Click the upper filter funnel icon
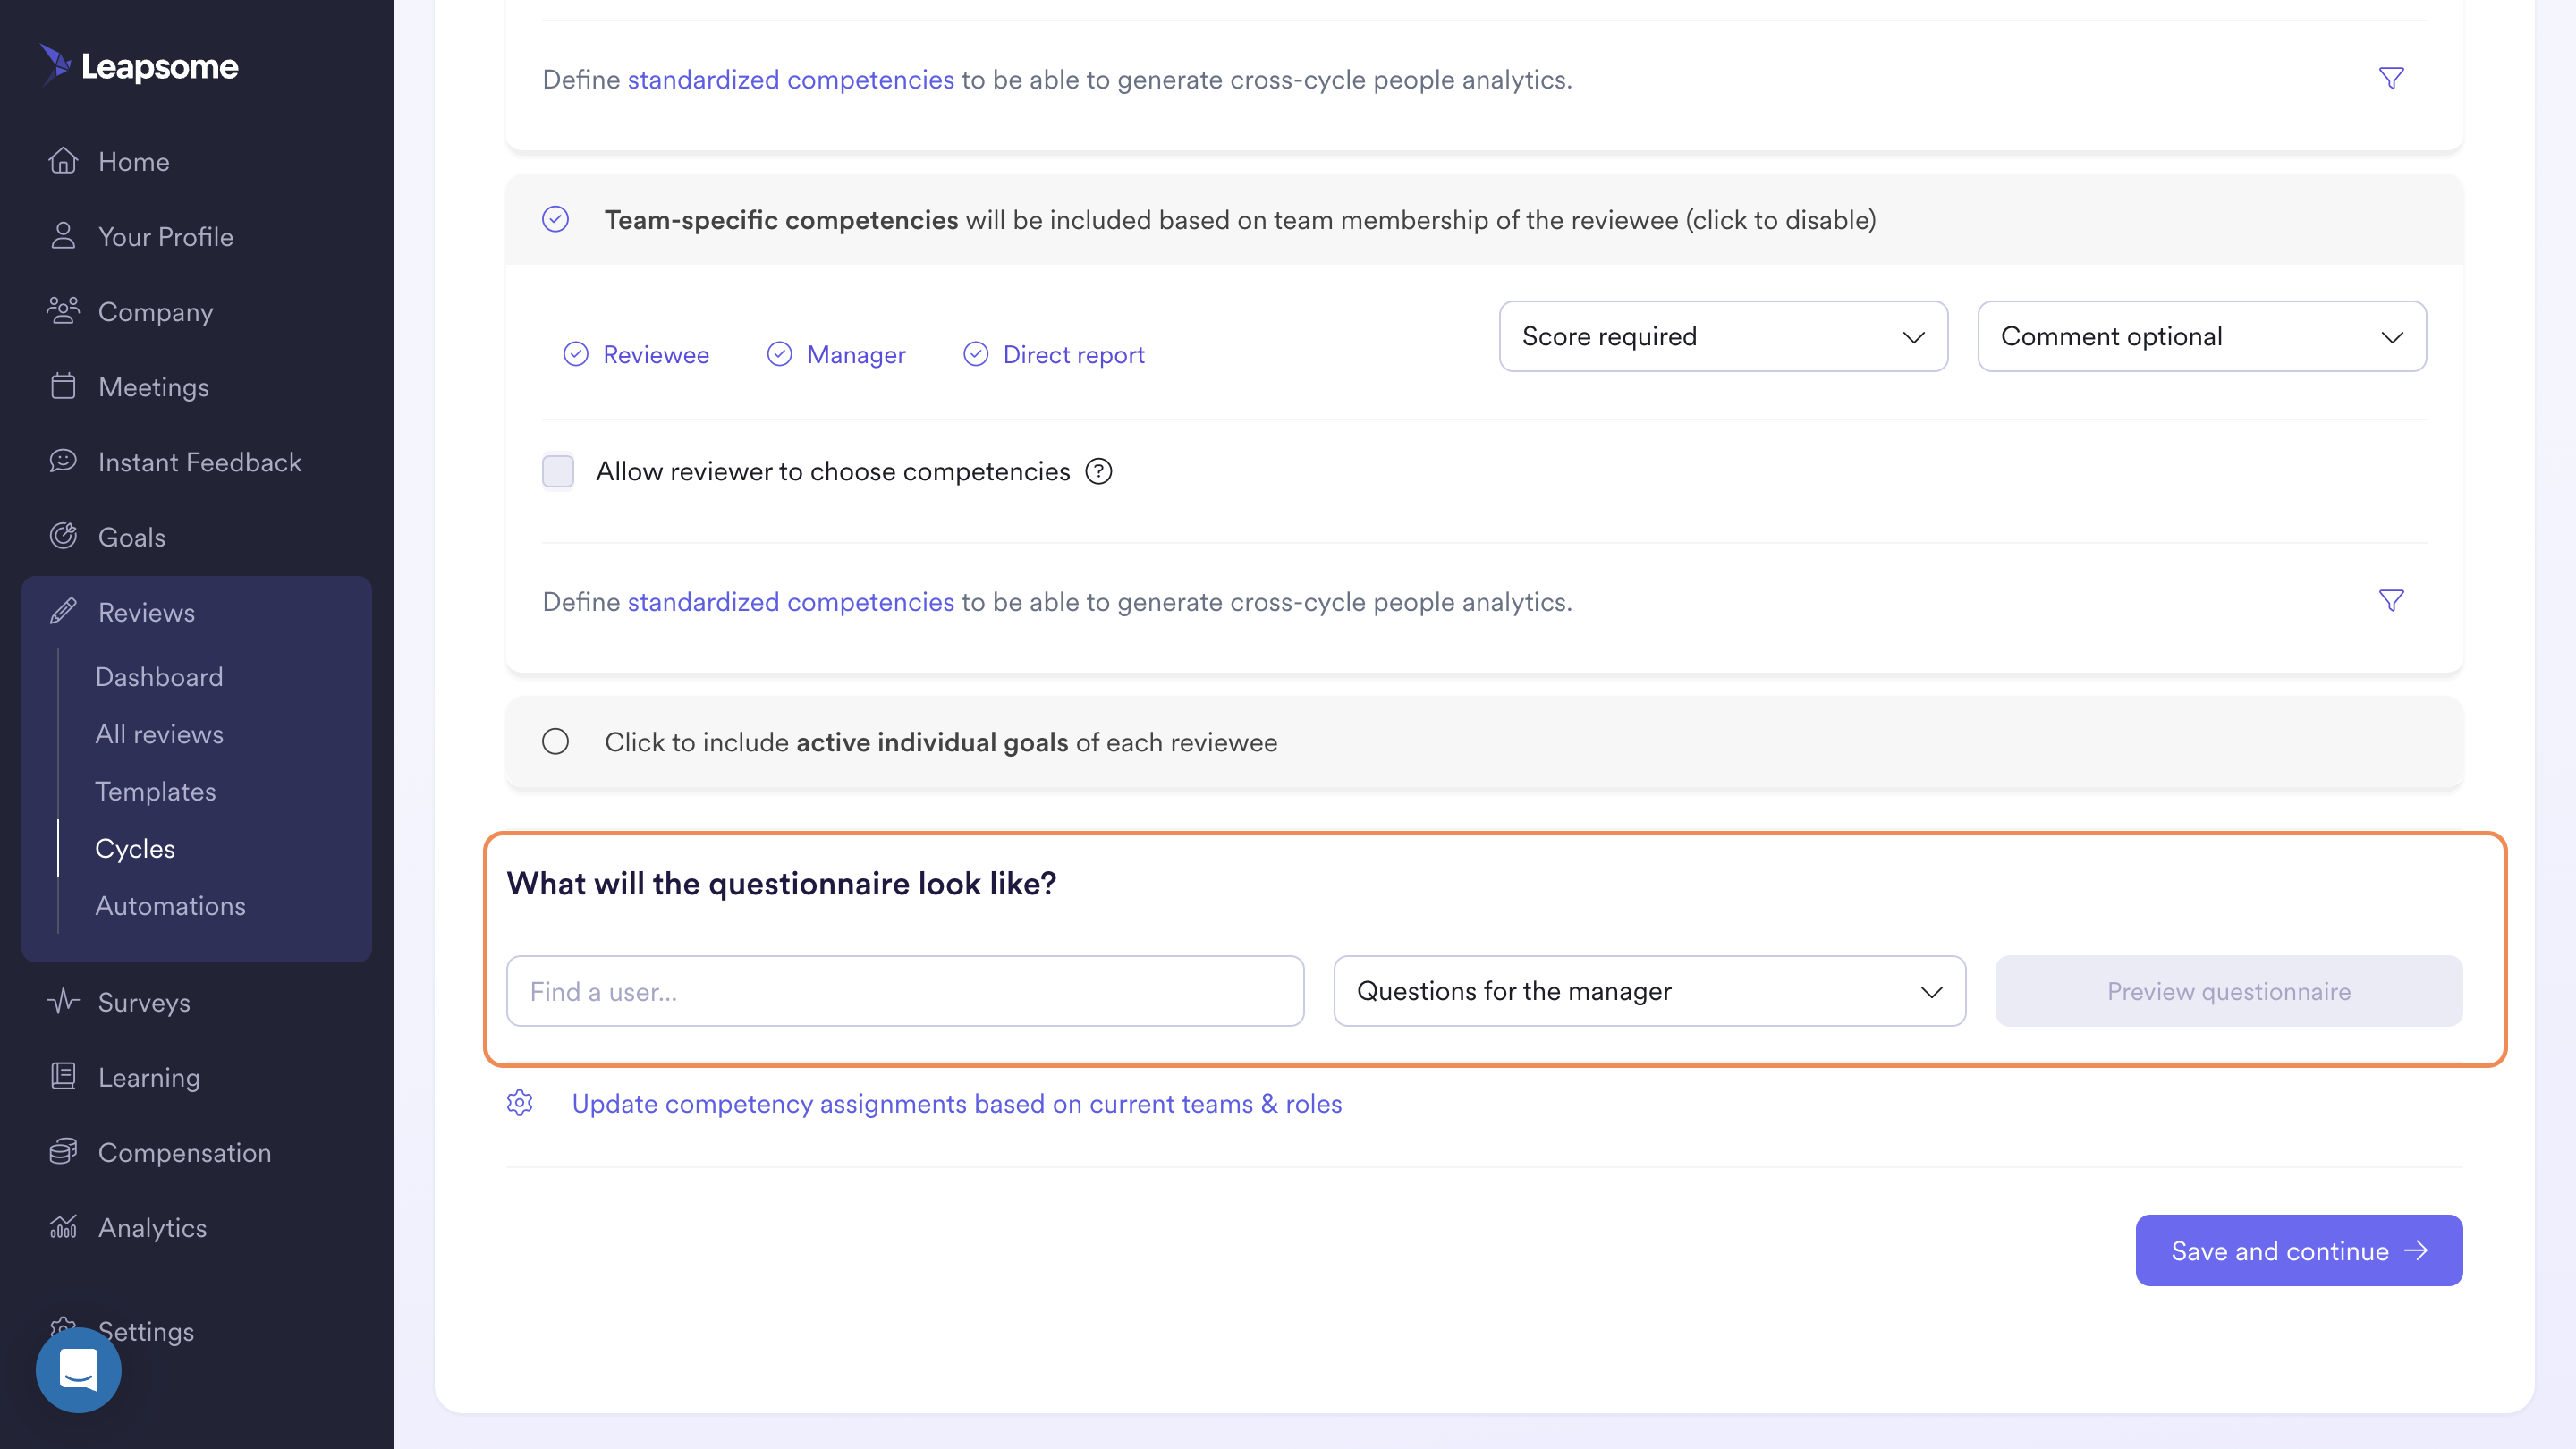This screenshot has width=2576, height=1449. coord(2391,78)
